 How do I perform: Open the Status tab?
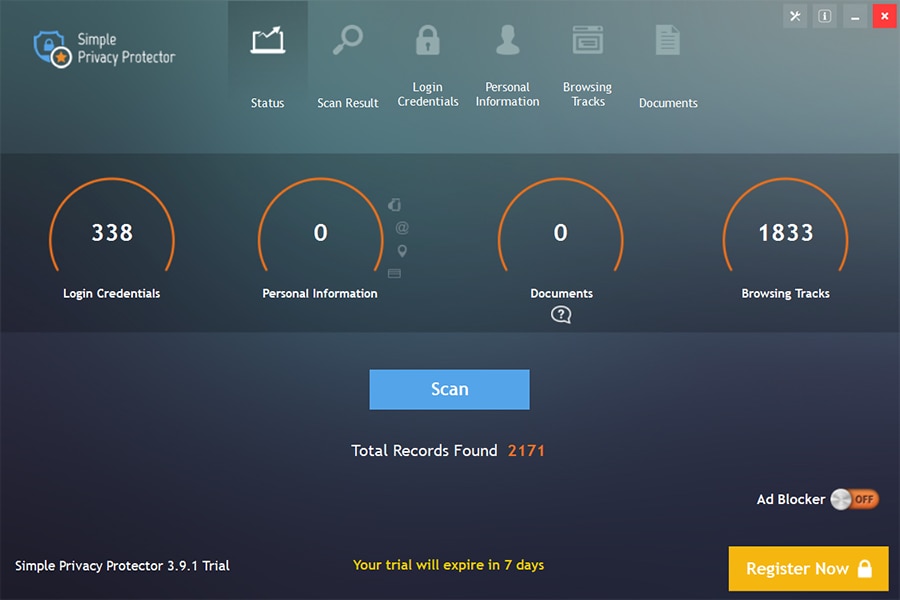[x=267, y=67]
